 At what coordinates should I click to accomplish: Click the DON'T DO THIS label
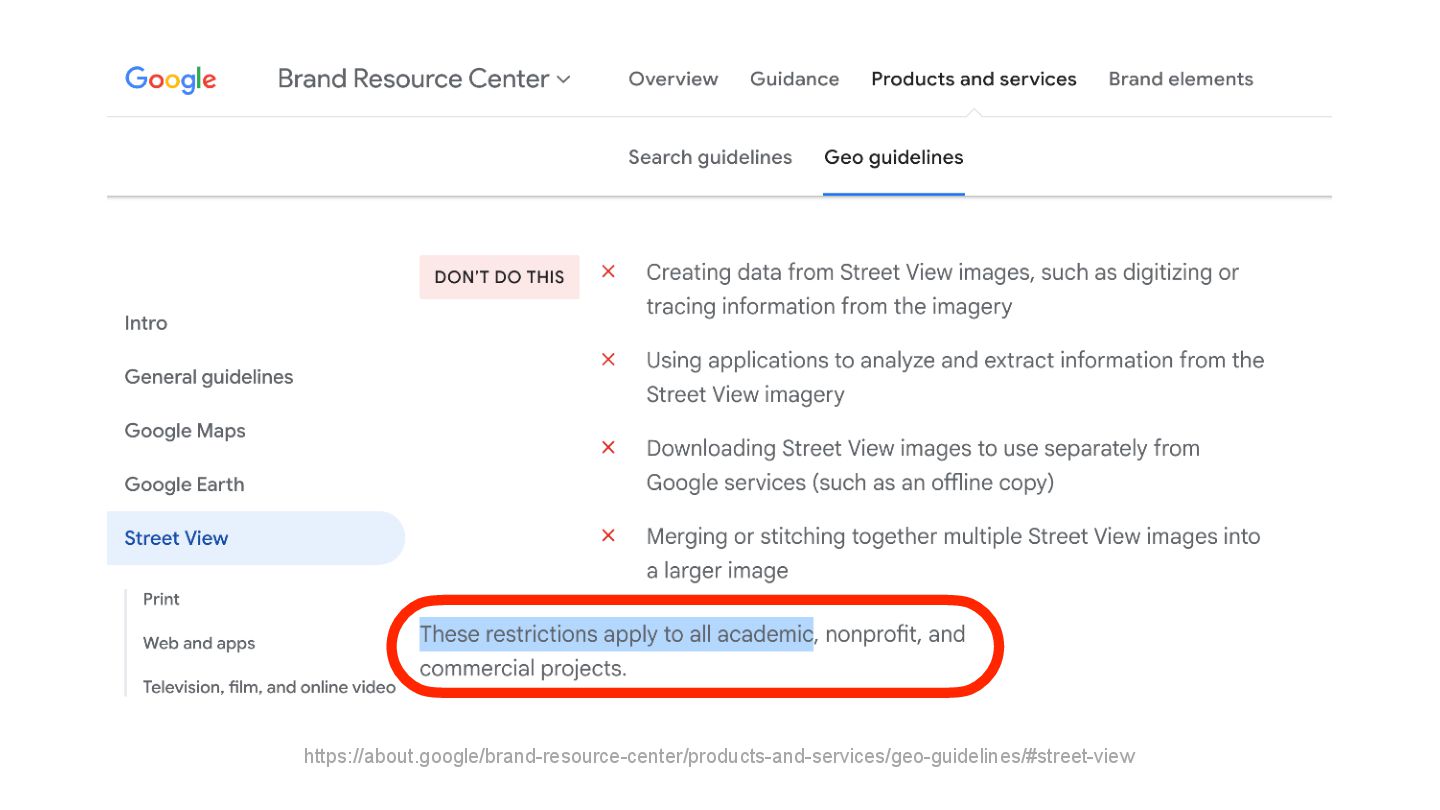click(x=499, y=277)
